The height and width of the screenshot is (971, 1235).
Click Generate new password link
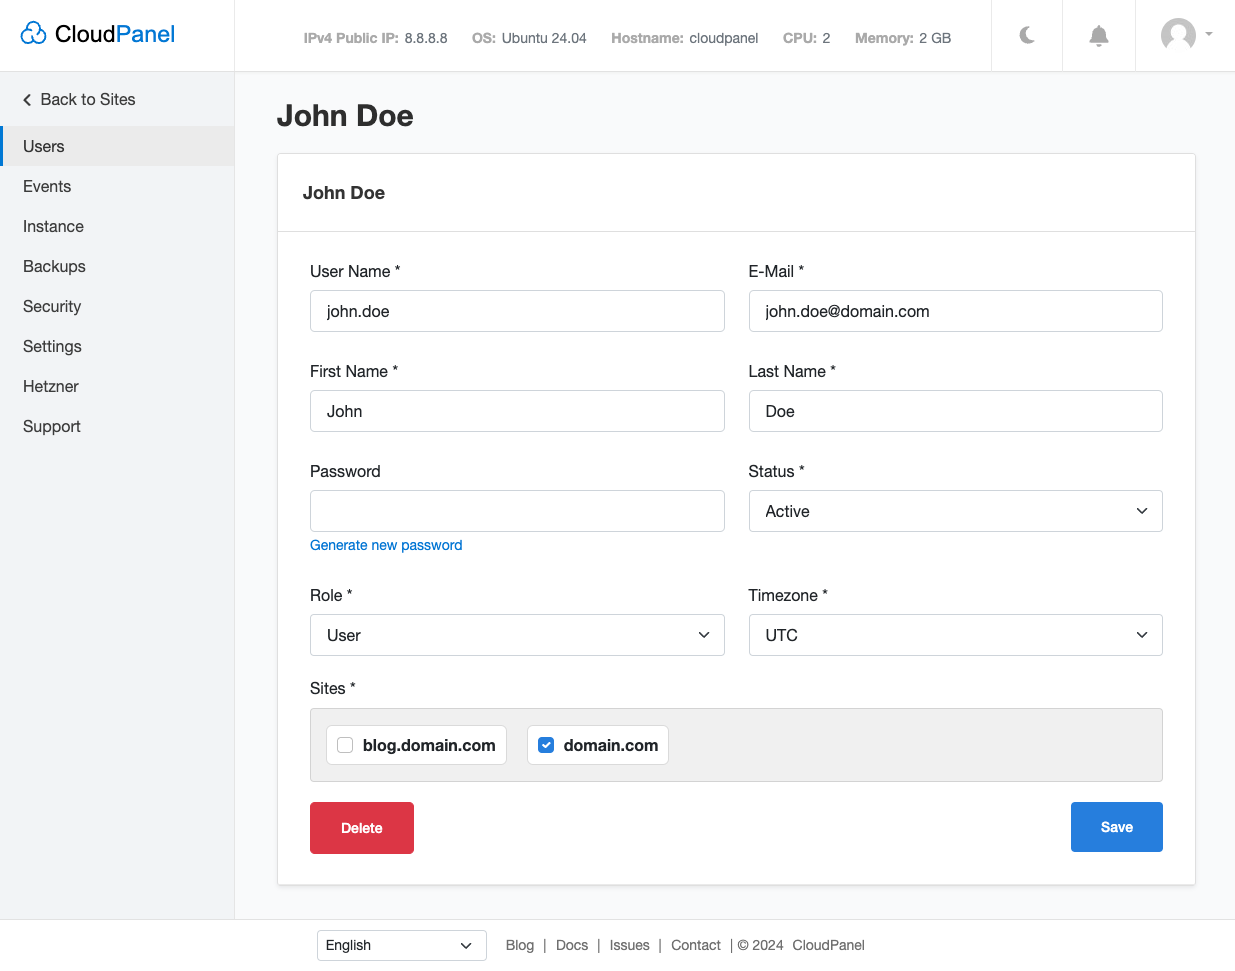click(386, 545)
